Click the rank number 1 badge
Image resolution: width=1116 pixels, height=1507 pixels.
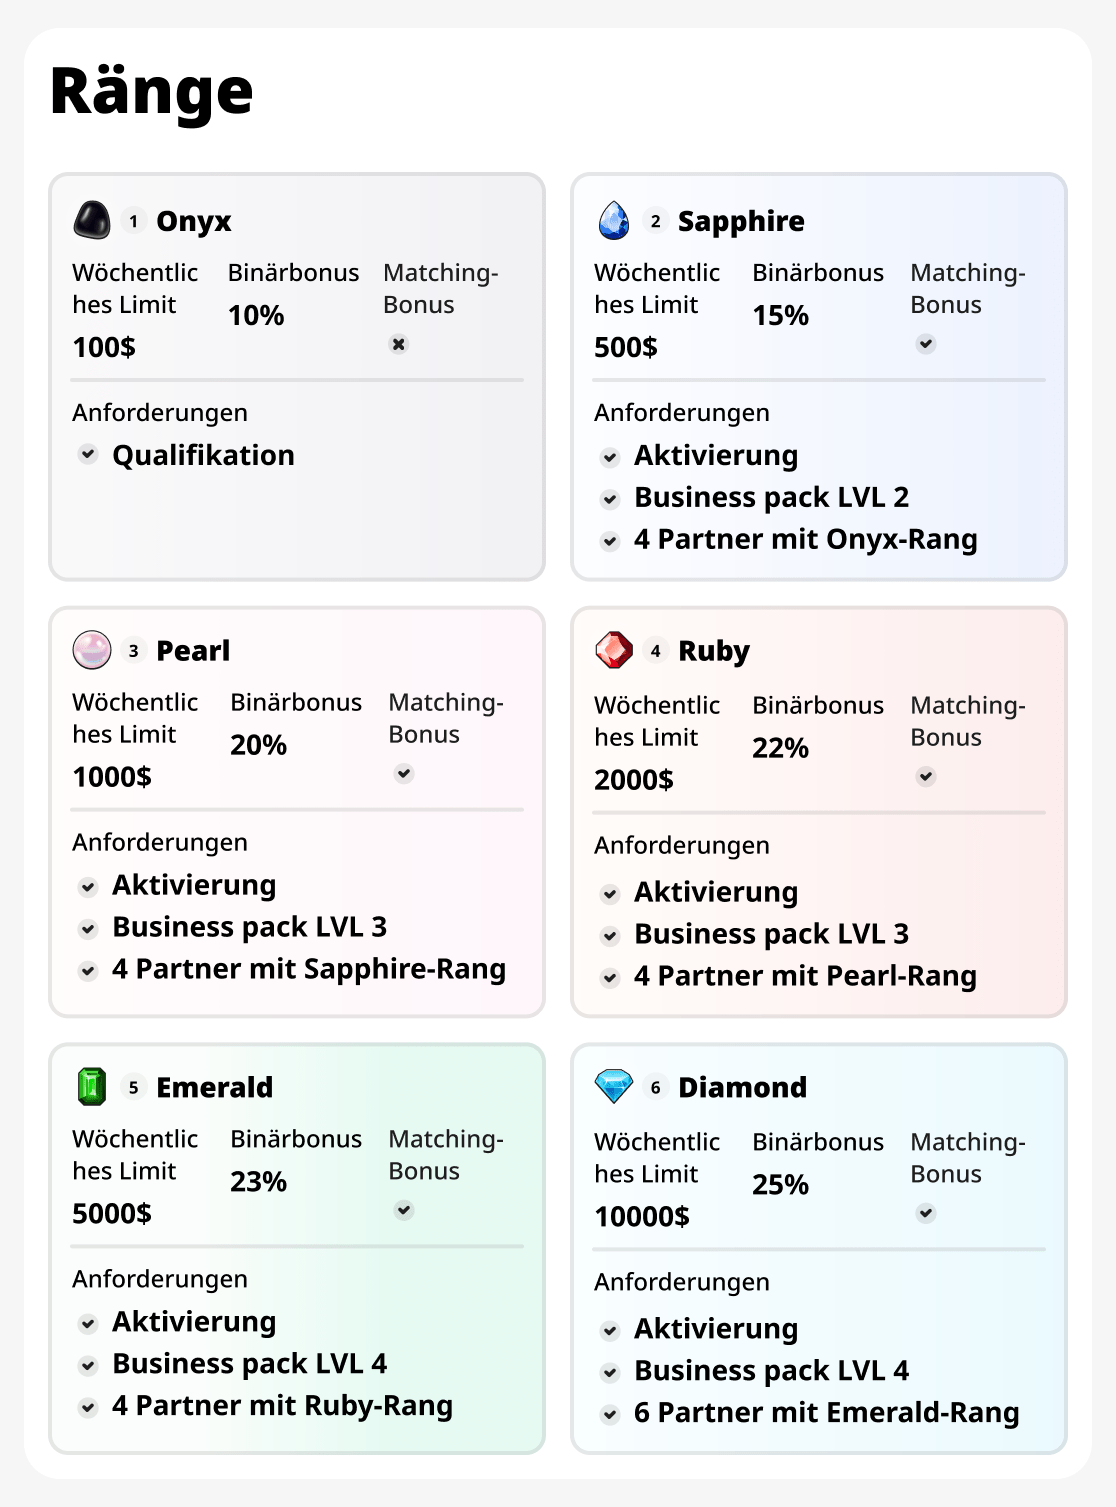tap(134, 221)
